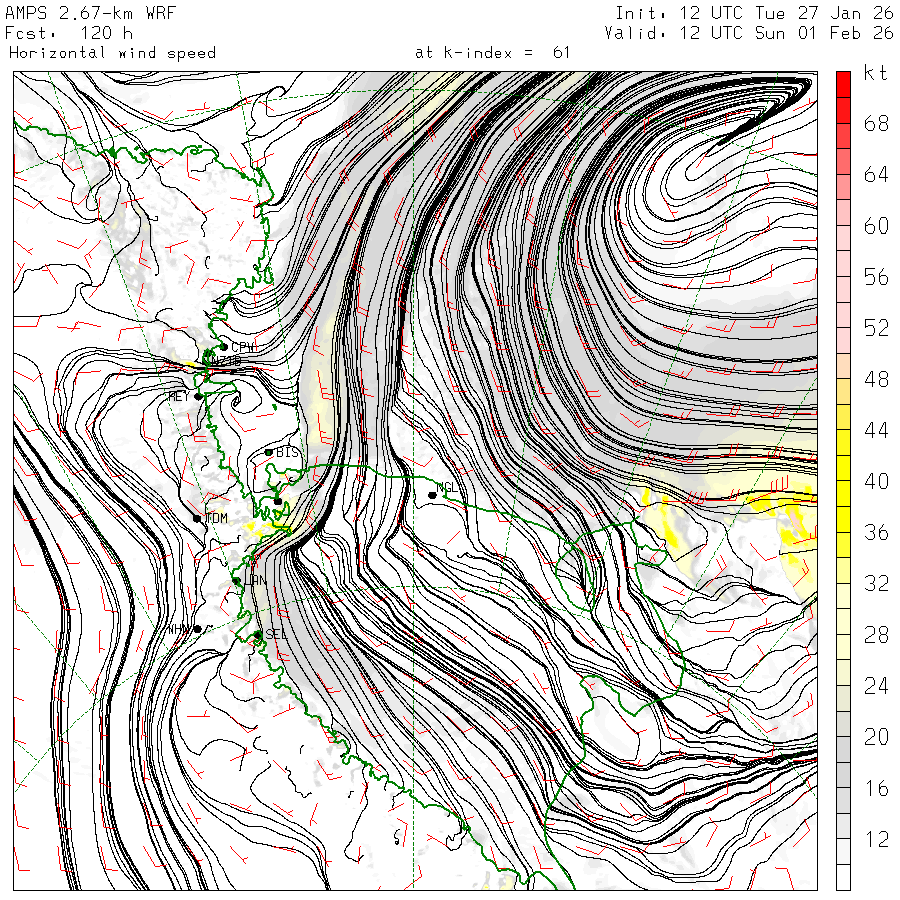Image resolution: width=900 pixels, height=900 pixels.
Task: Click the 56 value on the color scale
Action: (876, 277)
